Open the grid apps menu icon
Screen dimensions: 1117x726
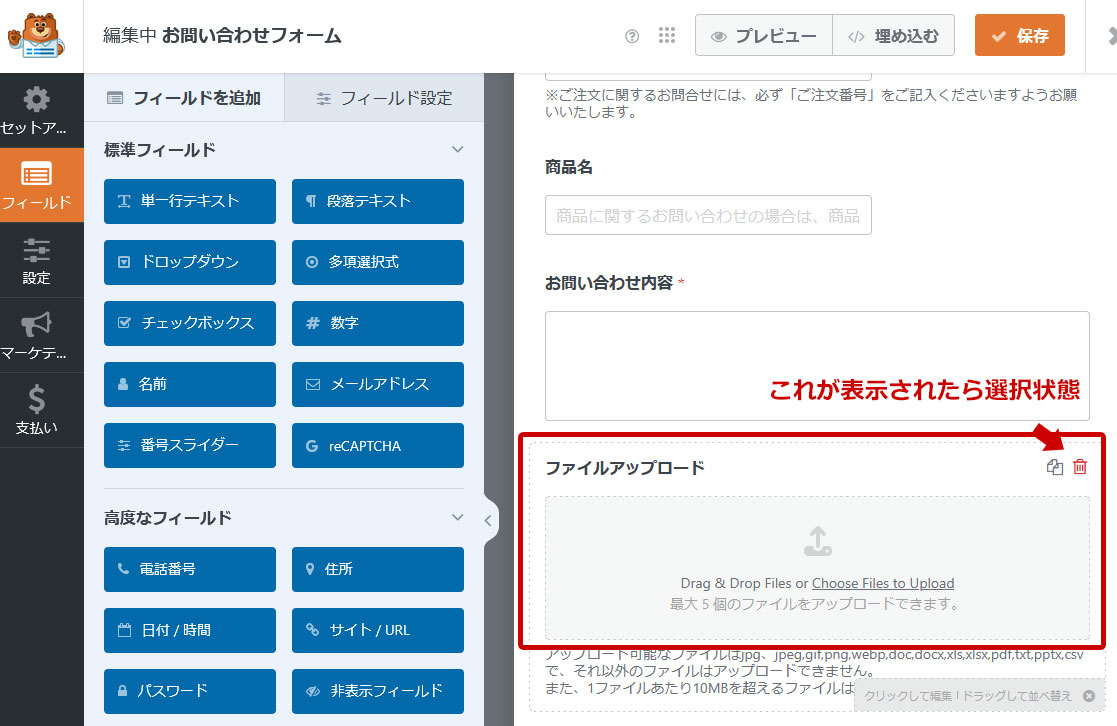click(667, 36)
